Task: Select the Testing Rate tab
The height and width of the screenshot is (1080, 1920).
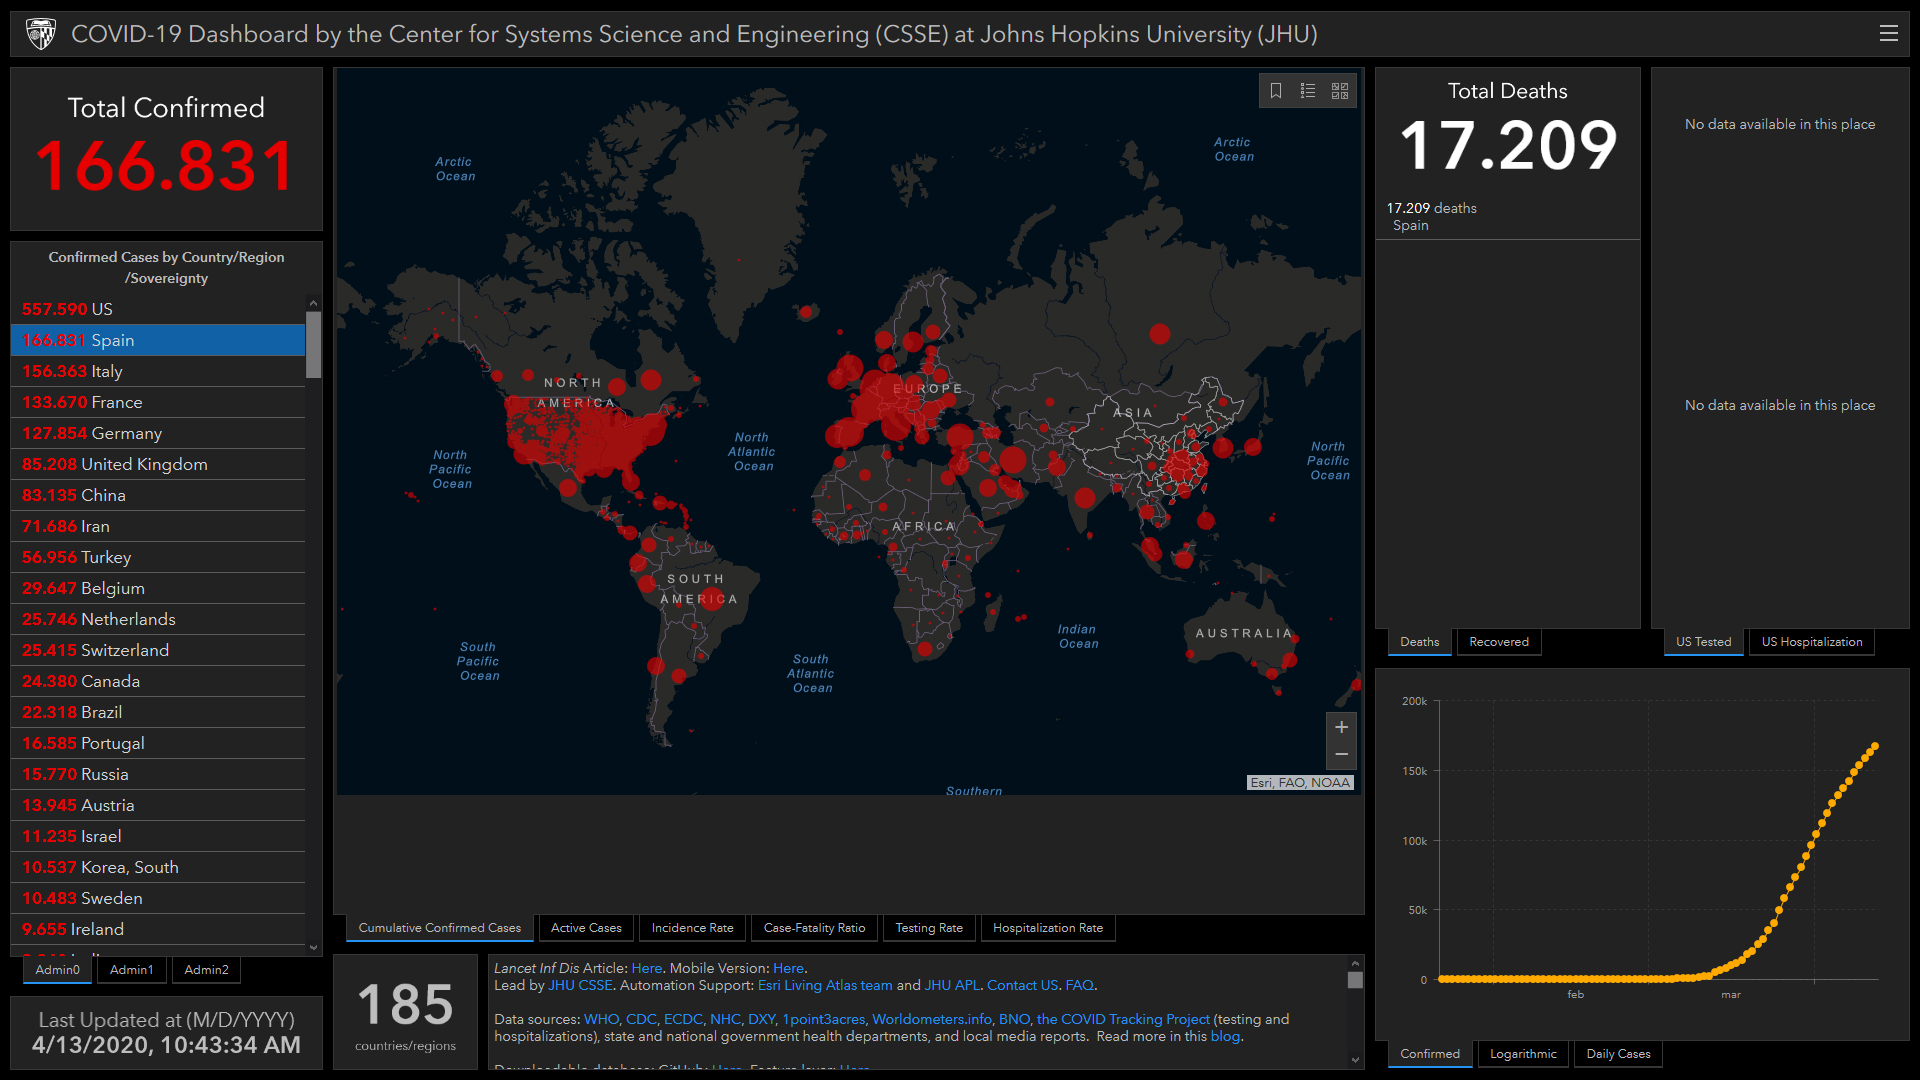Action: pos(929,928)
